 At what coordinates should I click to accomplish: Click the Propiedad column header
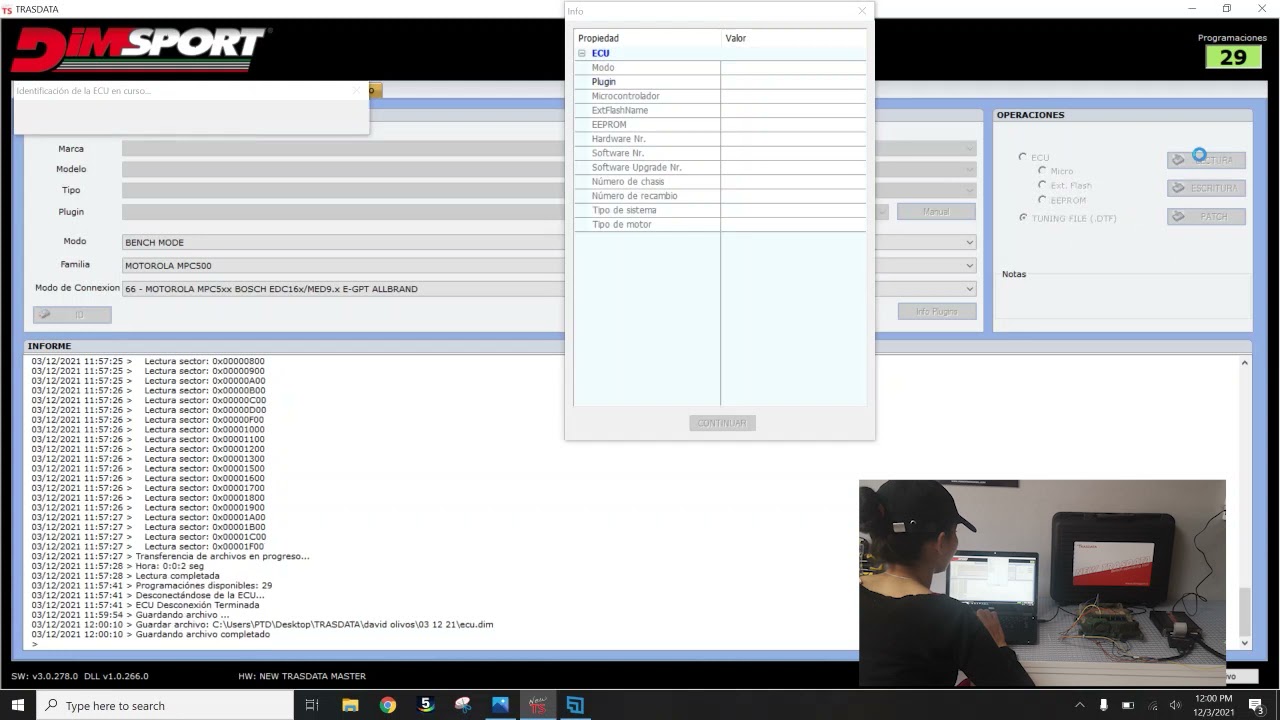pos(647,38)
